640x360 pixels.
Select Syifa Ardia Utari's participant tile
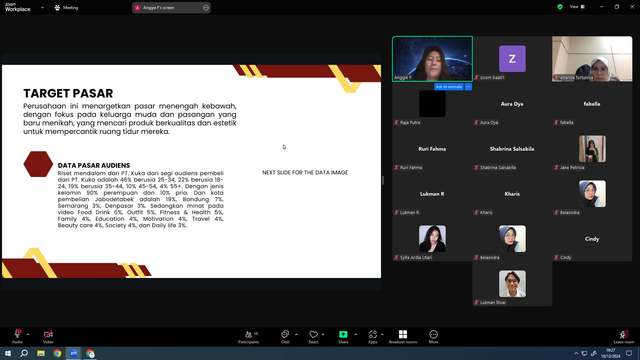point(432,239)
